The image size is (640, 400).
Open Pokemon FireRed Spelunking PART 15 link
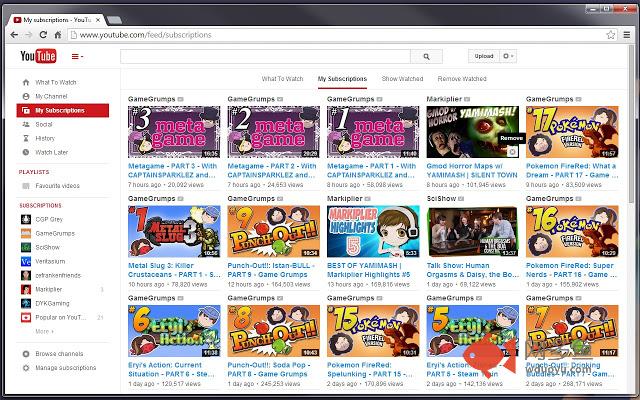coord(370,370)
